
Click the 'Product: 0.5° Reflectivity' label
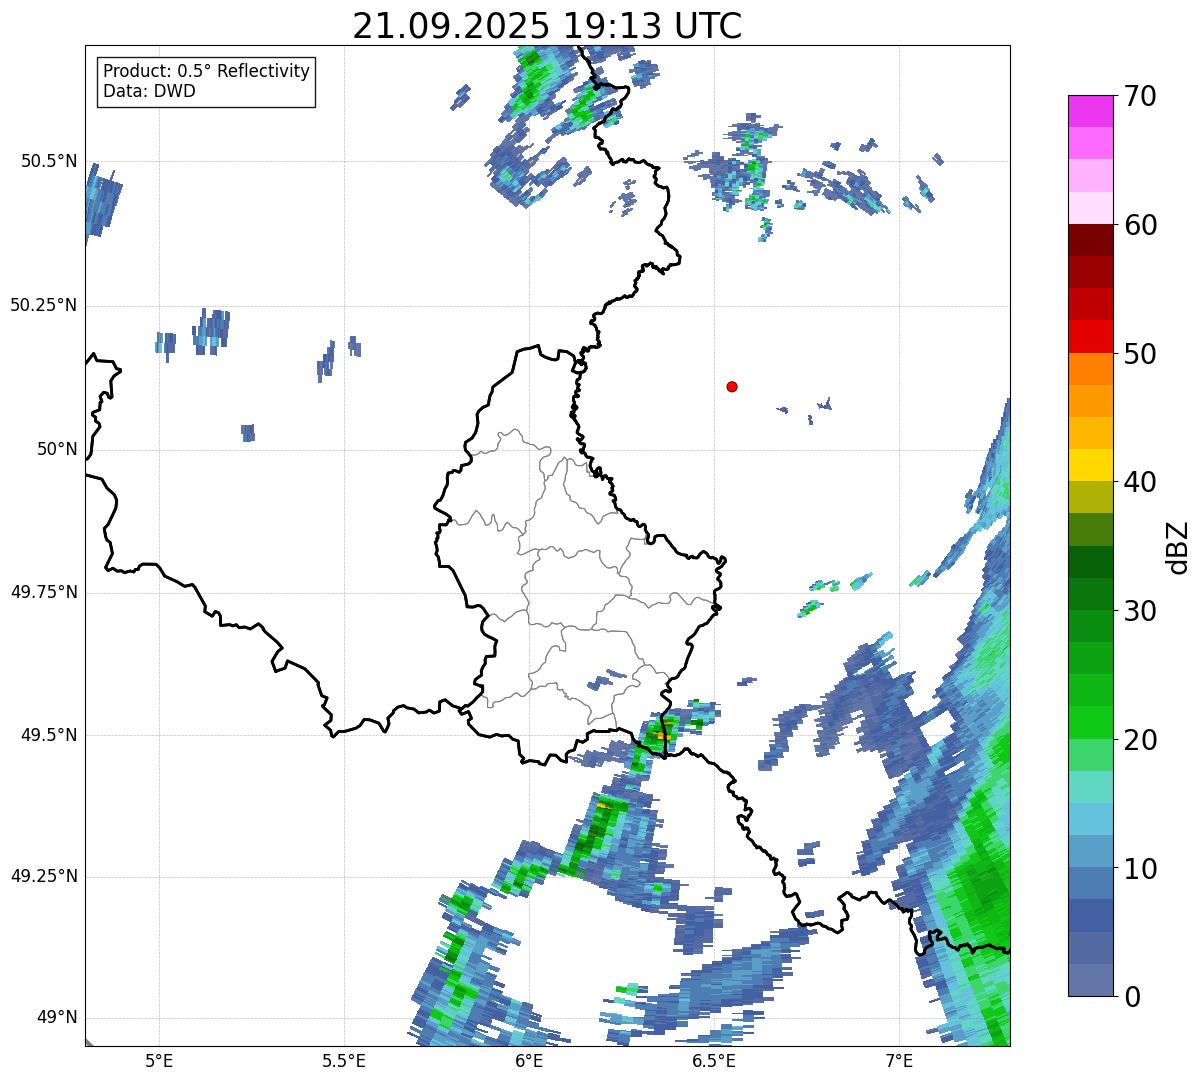[x=206, y=72]
